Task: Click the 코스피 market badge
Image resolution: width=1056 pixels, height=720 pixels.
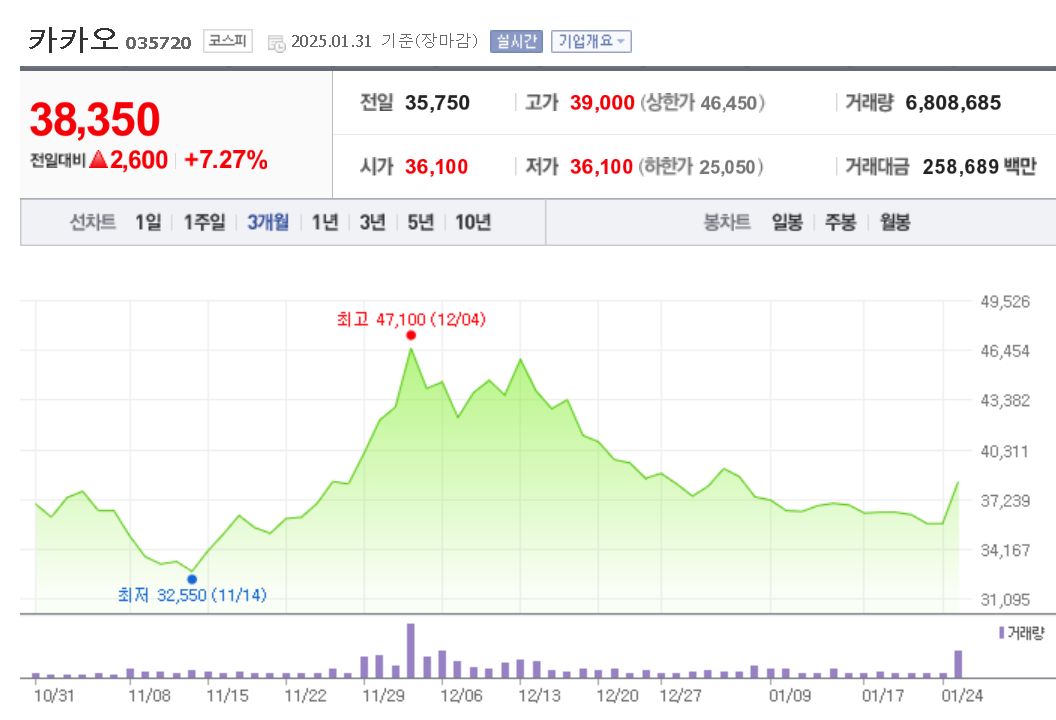Action: click(x=228, y=41)
